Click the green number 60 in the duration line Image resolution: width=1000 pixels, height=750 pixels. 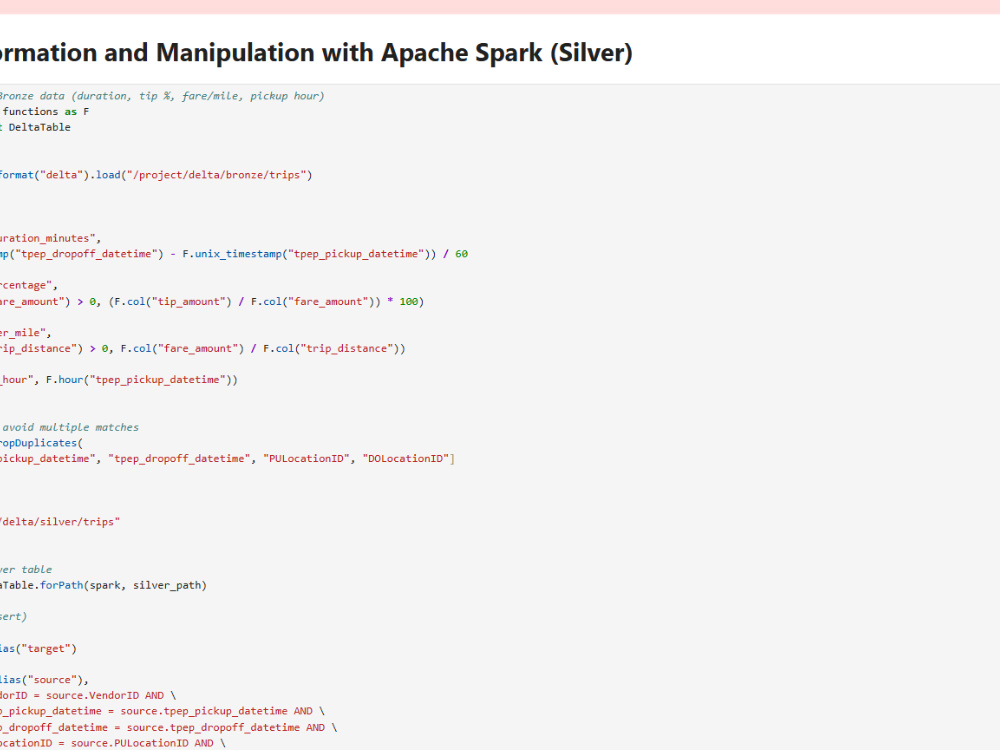(462, 254)
